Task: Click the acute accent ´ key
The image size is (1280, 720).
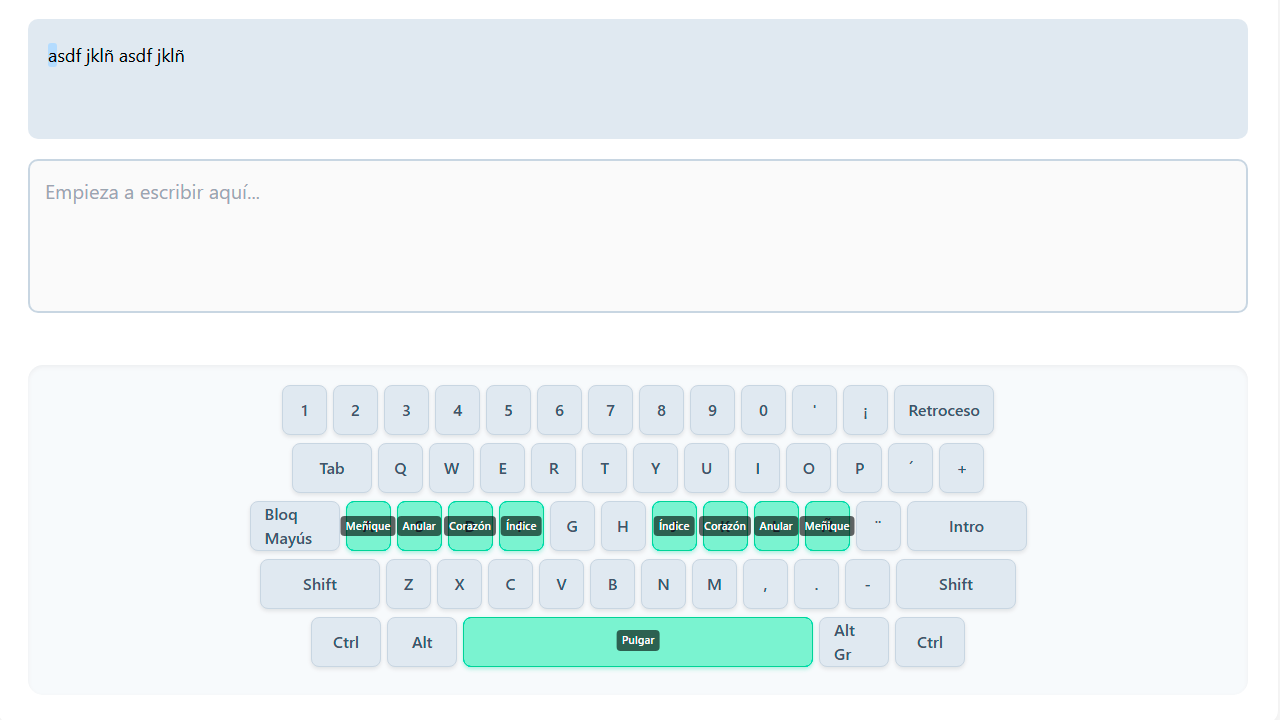Action: pyautogui.click(x=911, y=468)
